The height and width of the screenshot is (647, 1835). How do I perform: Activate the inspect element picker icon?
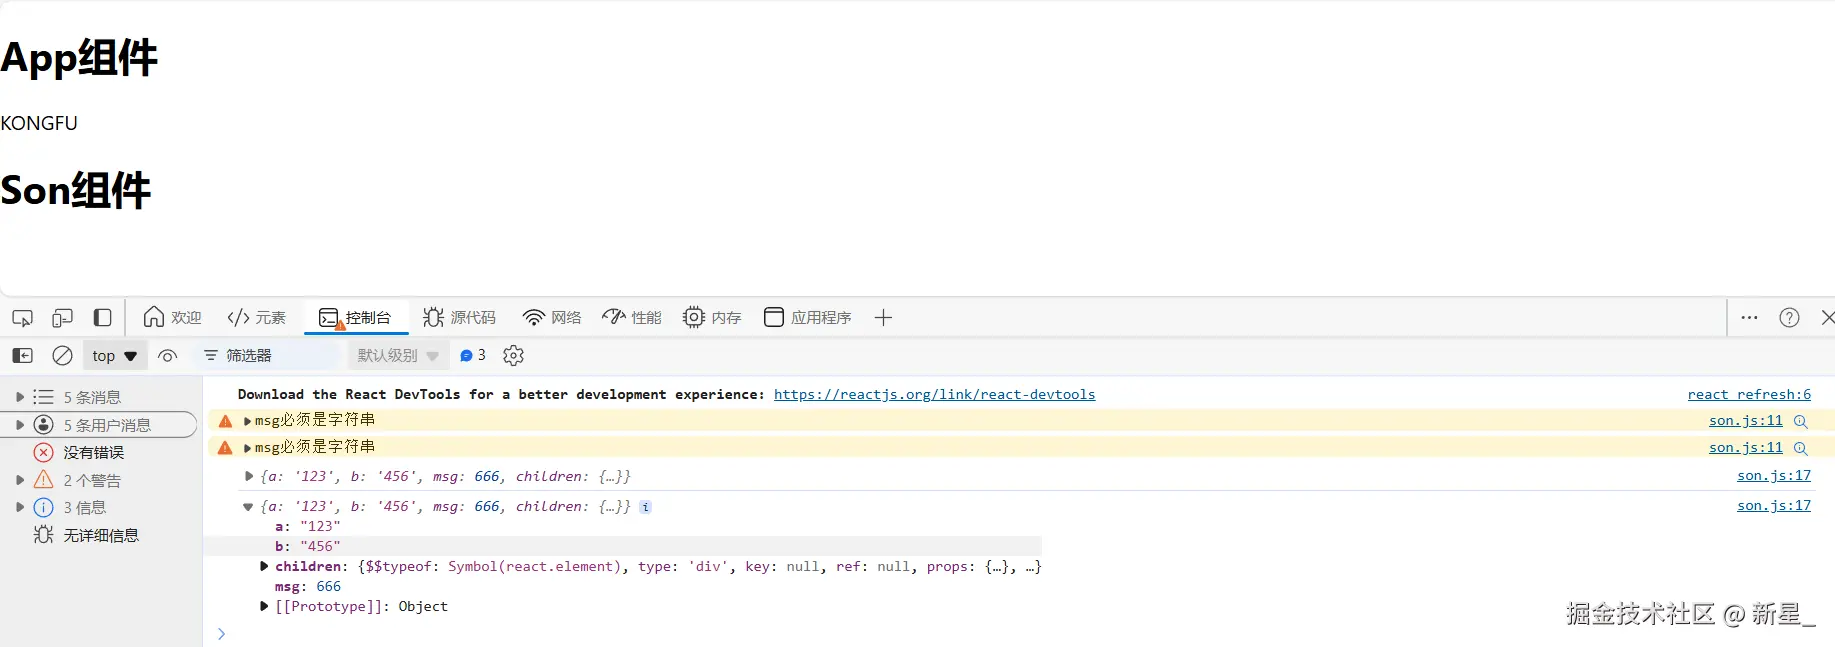pos(22,318)
